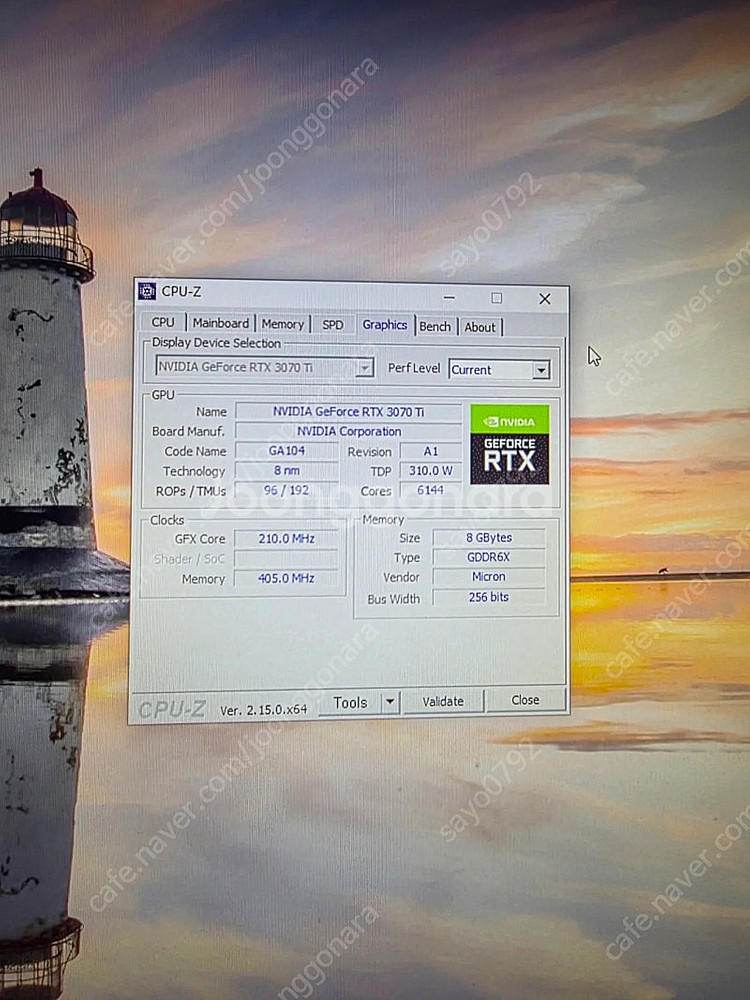The width and height of the screenshot is (750, 1000).
Task: Click the GDDR6X memory type value
Action: point(489,557)
